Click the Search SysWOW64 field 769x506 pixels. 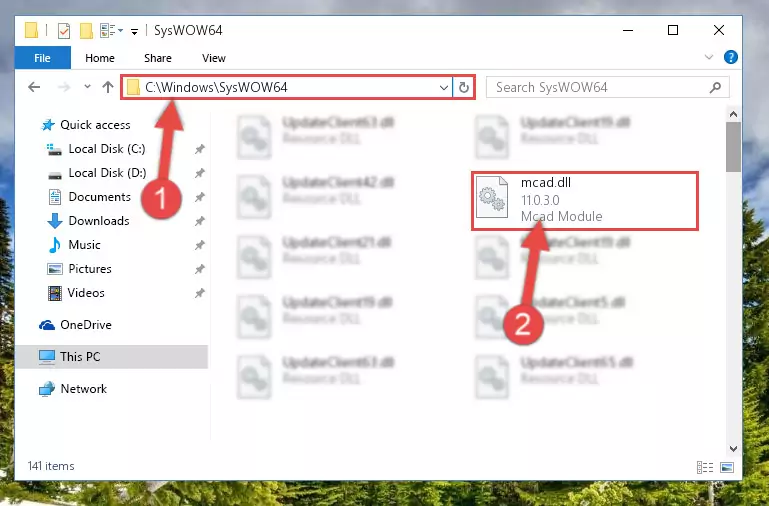point(607,87)
